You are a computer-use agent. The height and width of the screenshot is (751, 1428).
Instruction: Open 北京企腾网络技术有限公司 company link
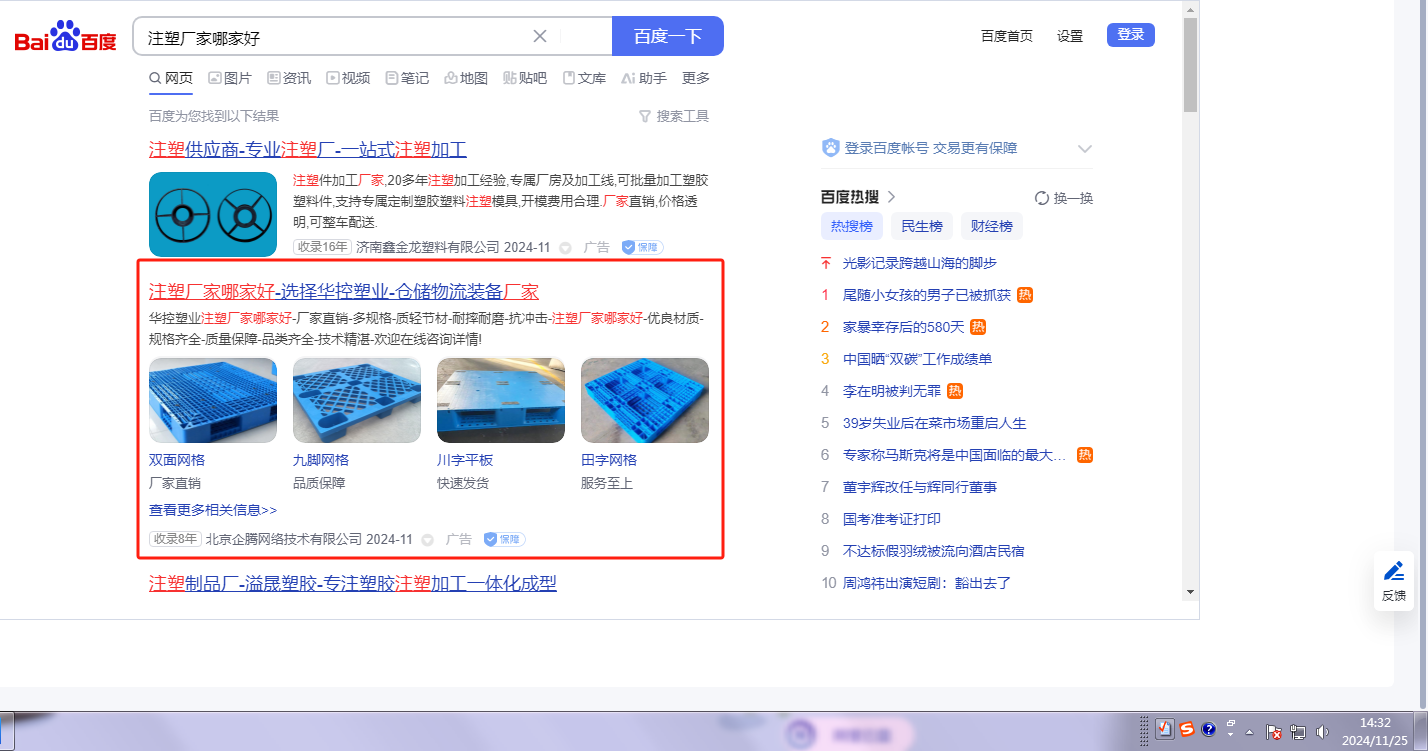(x=284, y=539)
